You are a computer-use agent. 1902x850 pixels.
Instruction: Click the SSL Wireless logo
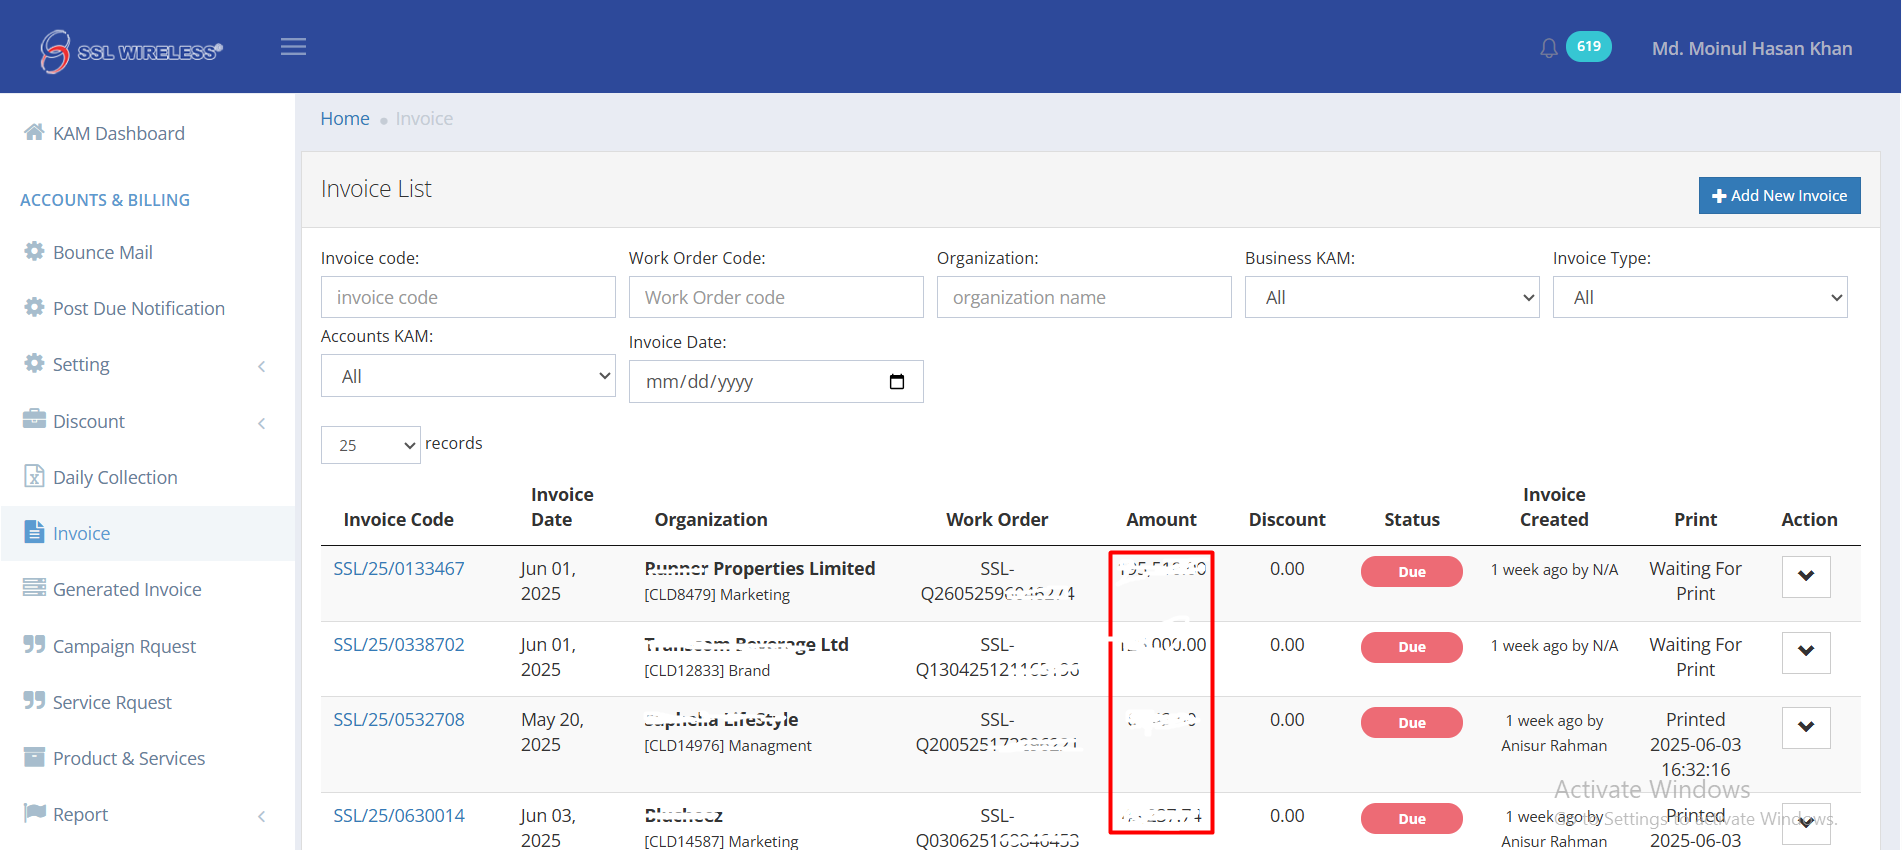point(131,50)
